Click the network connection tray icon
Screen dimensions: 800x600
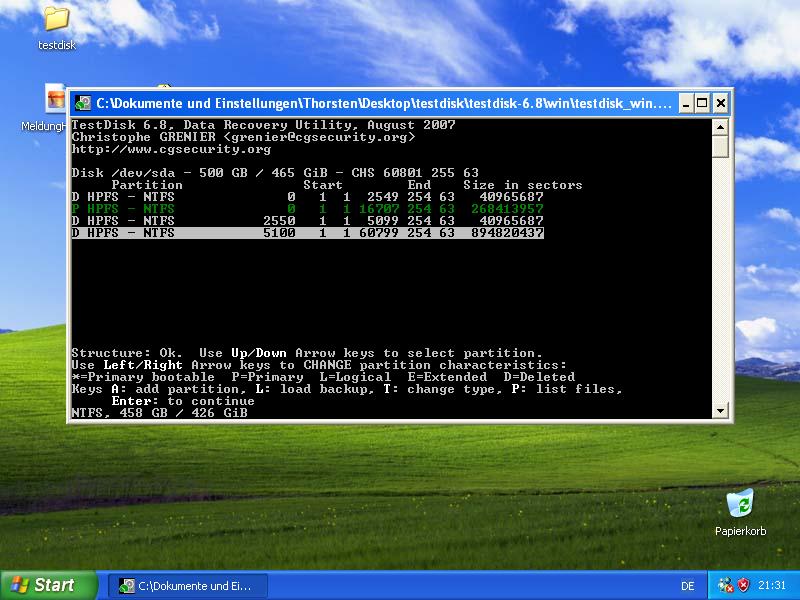point(725,585)
